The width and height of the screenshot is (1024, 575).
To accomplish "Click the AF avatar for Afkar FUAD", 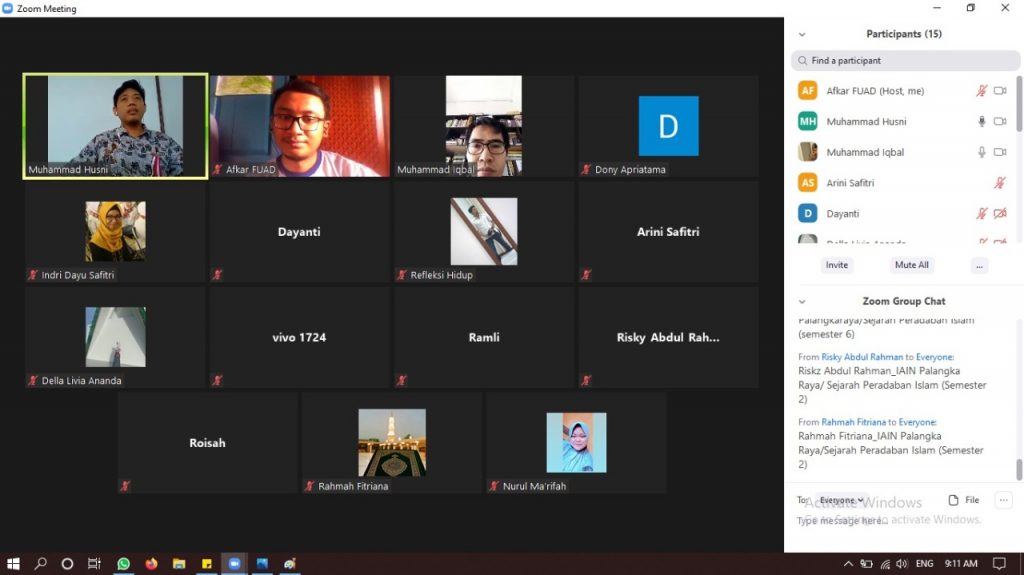I will point(808,90).
